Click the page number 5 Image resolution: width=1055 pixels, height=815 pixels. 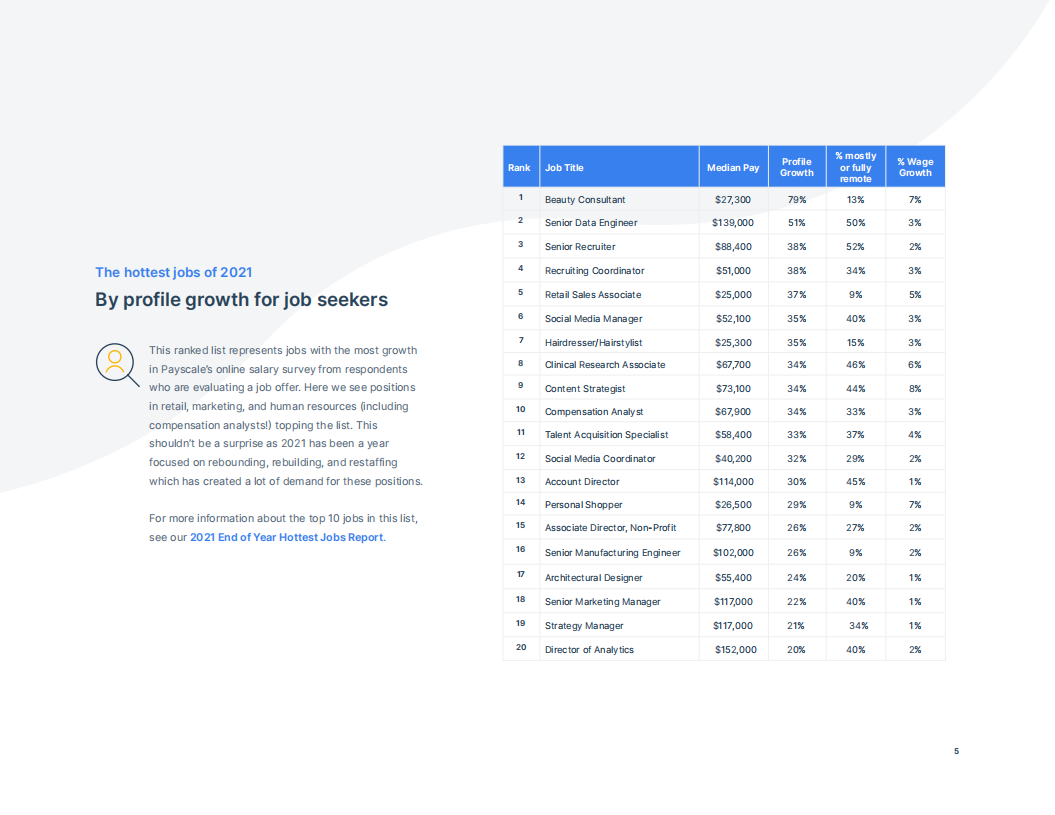956,751
